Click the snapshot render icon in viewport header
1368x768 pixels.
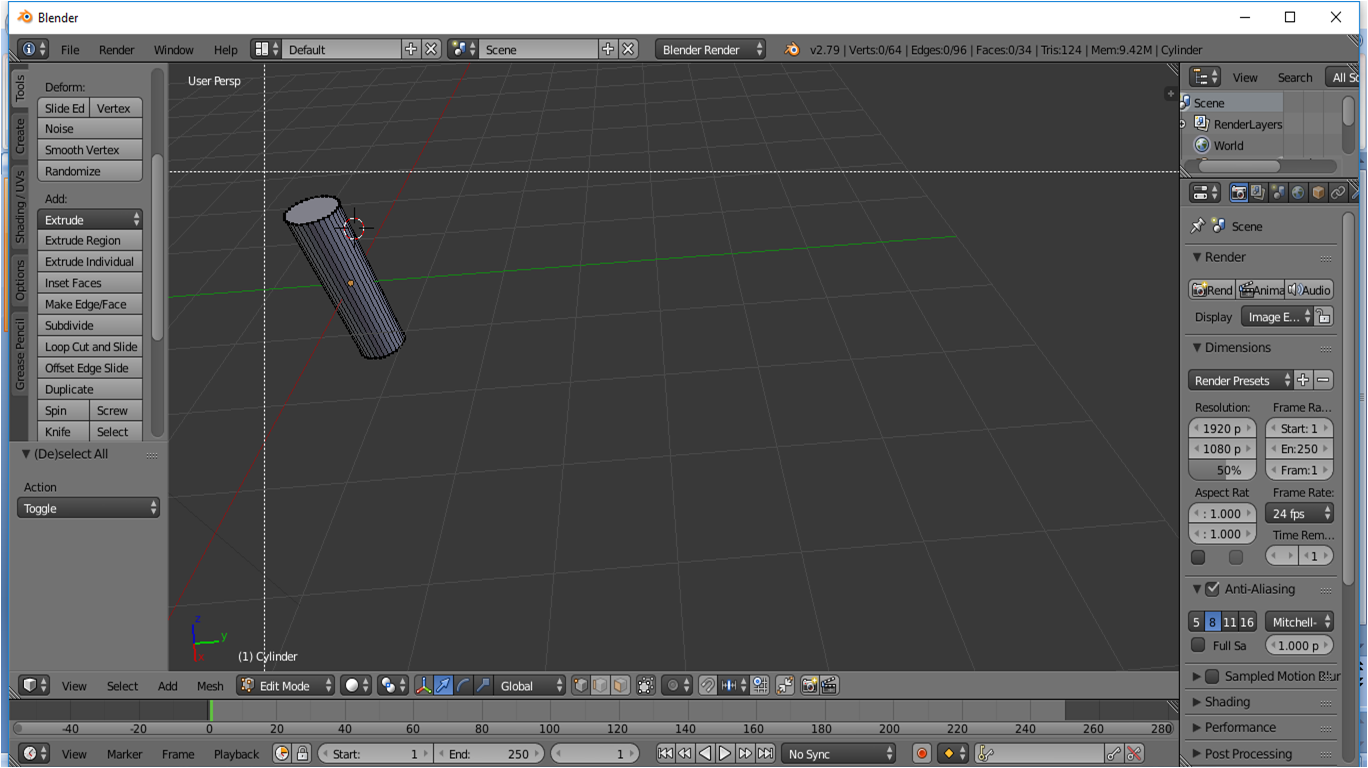(x=809, y=685)
